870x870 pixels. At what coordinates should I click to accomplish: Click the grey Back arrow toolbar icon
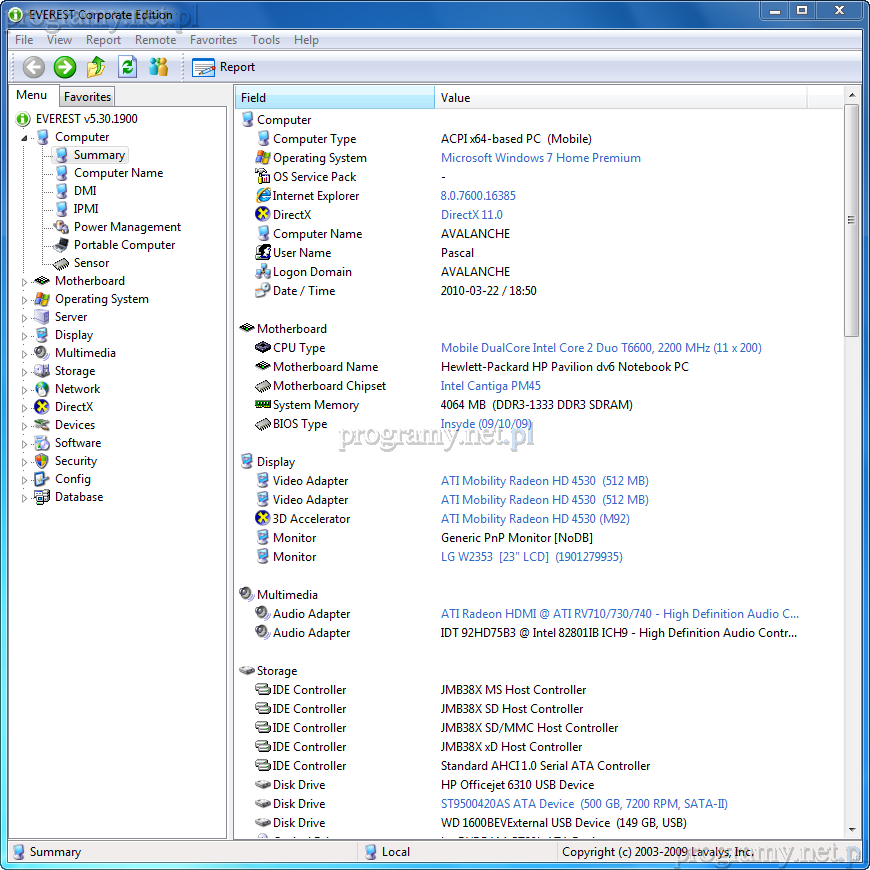[x=34, y=67]
